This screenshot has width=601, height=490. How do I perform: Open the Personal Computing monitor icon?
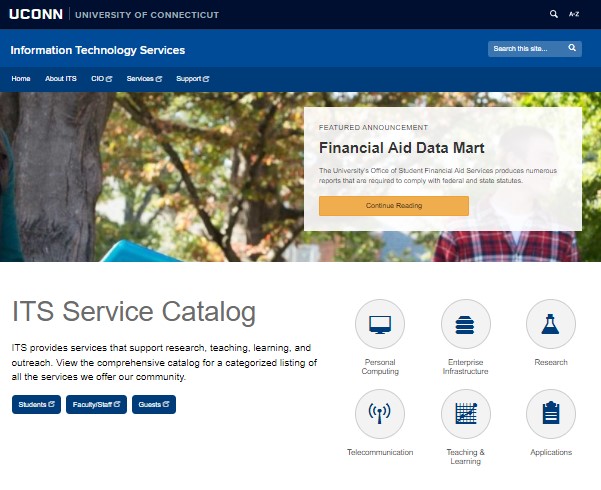pos(380,324)
